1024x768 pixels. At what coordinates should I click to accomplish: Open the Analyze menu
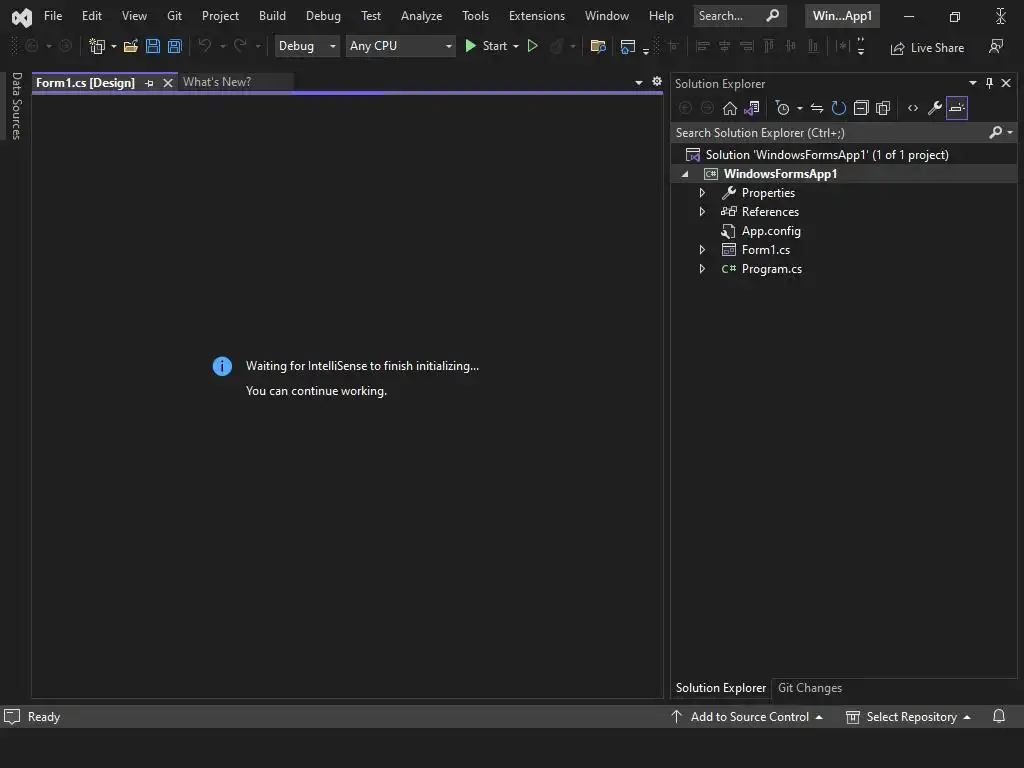coord(421,16)
